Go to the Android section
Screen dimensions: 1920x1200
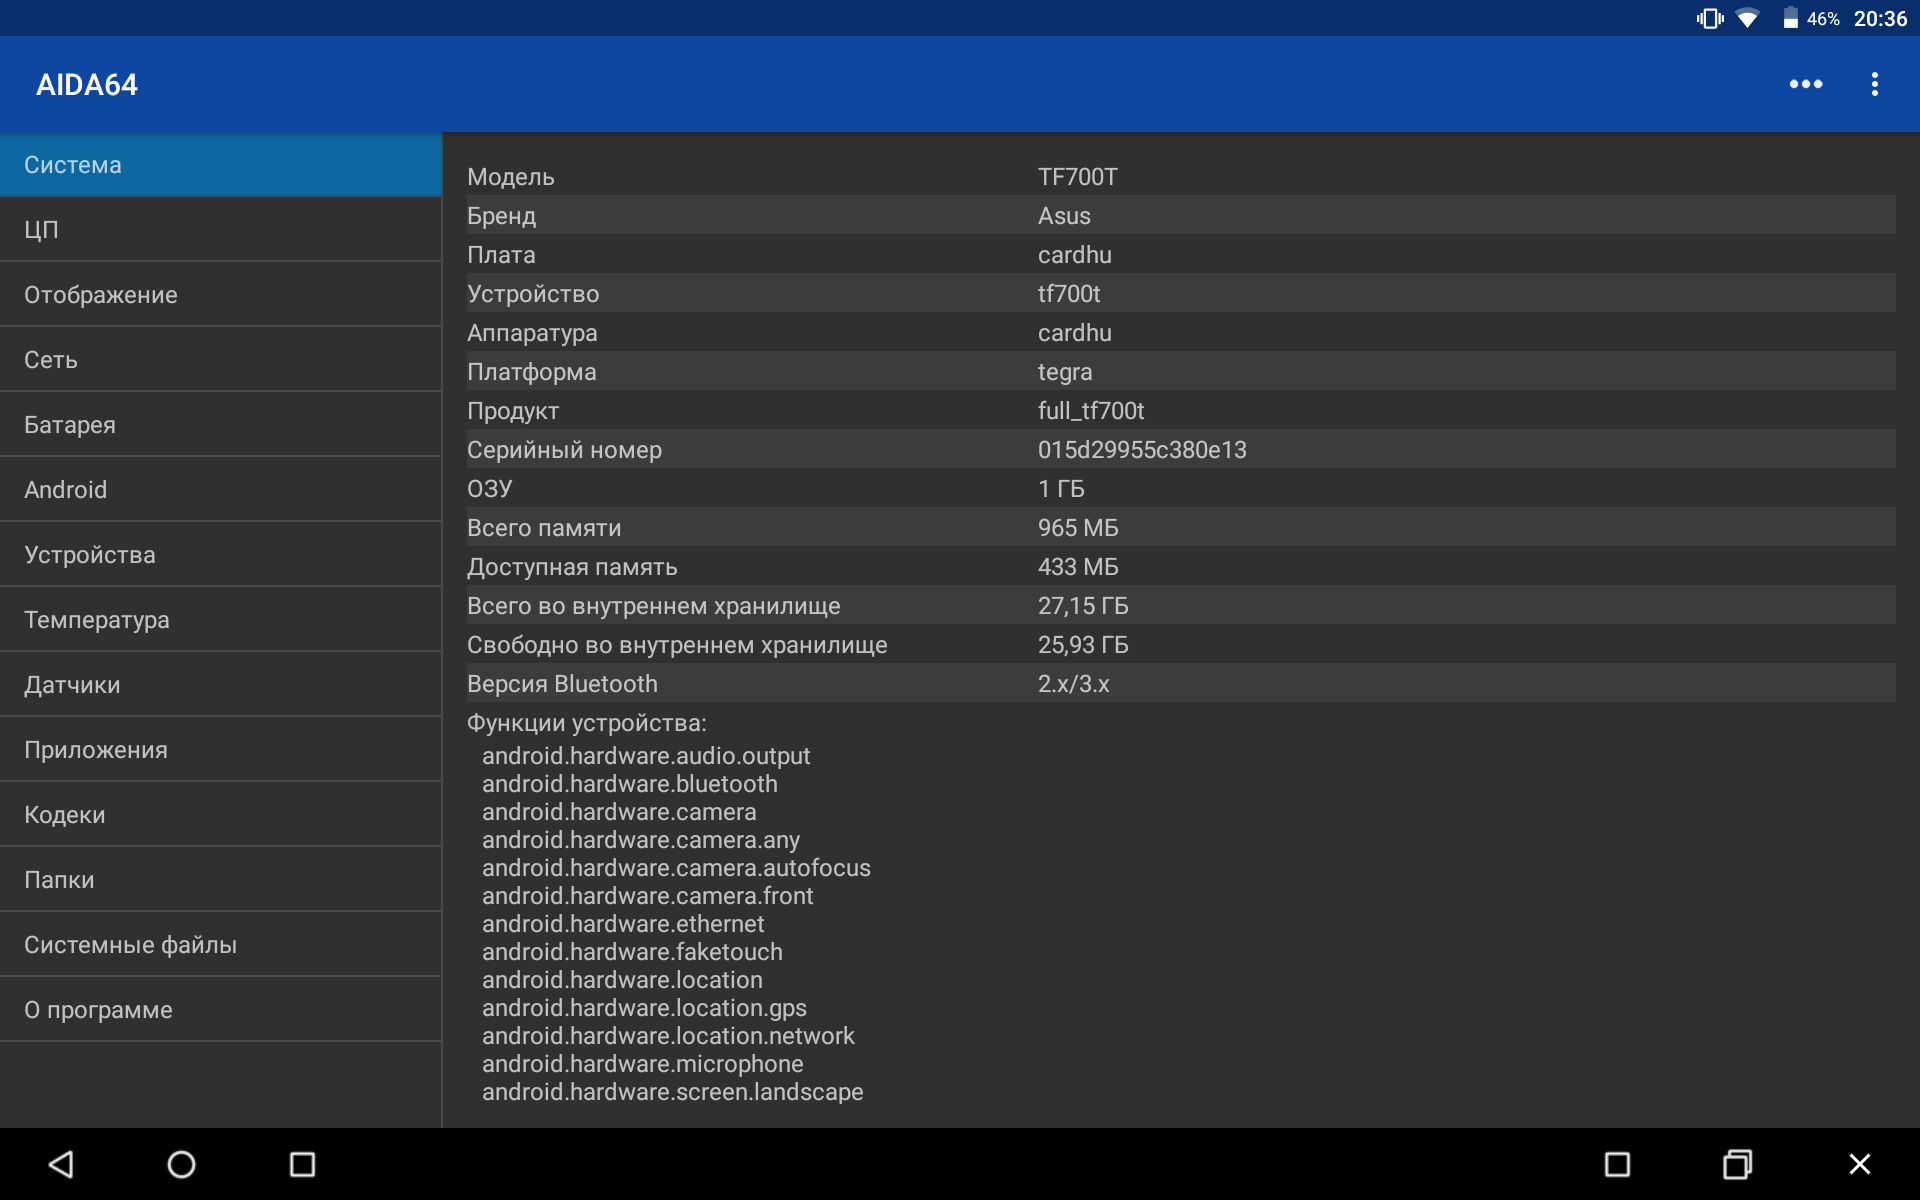coord(220,490)
